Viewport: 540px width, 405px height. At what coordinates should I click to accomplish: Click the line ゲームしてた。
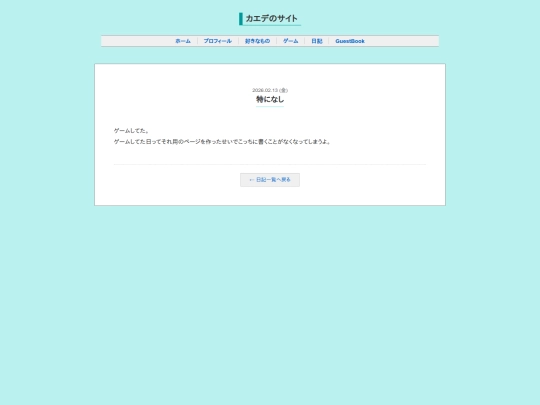[x=131, y=131]
